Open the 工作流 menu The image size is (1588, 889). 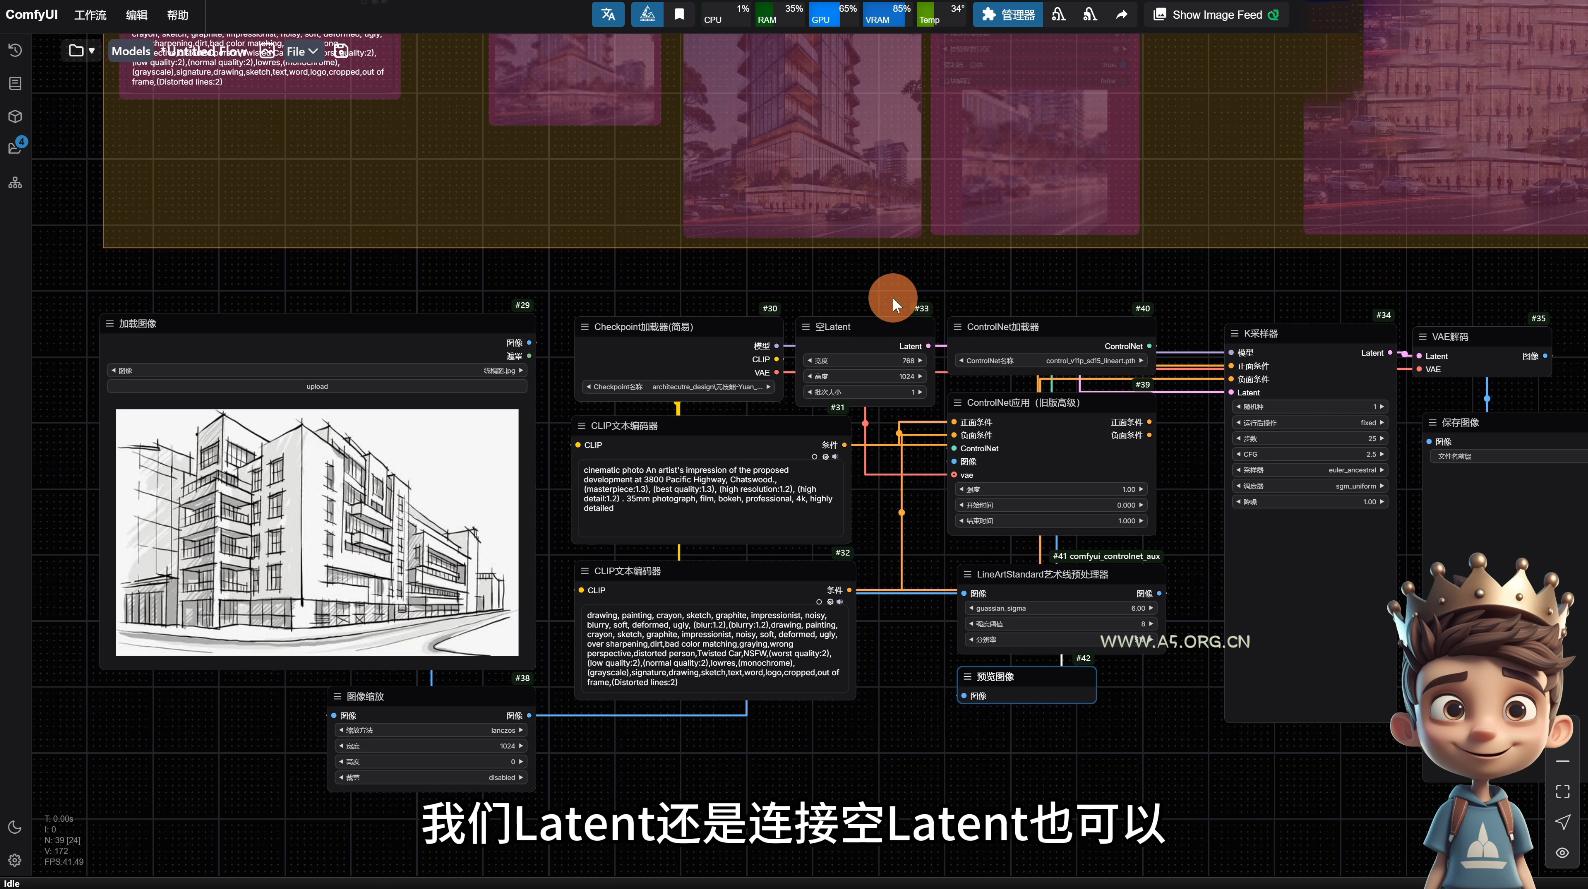click(x=90, y=15)
